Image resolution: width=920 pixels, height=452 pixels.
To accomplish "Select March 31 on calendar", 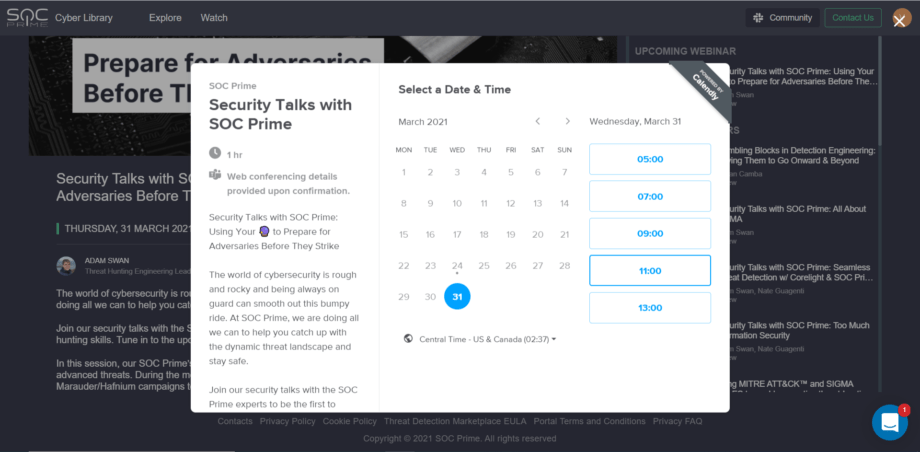I will click(457, 296).
